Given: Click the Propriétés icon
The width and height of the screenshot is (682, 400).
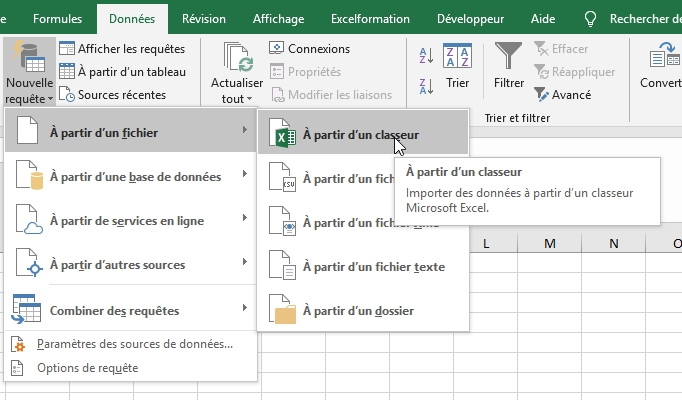Looking at the screenshot, I should (x=277, y=71).
